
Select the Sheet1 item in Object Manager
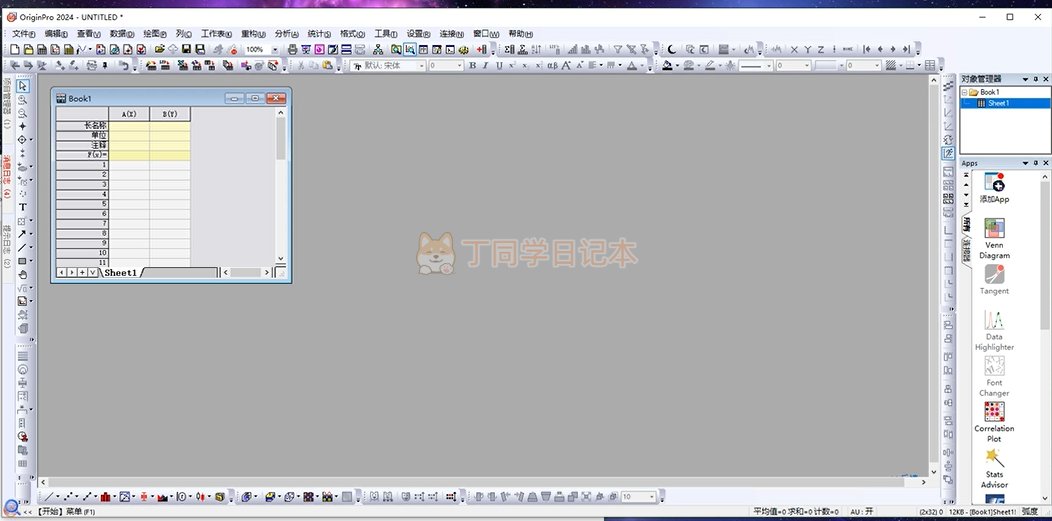[x=998, y=103]
